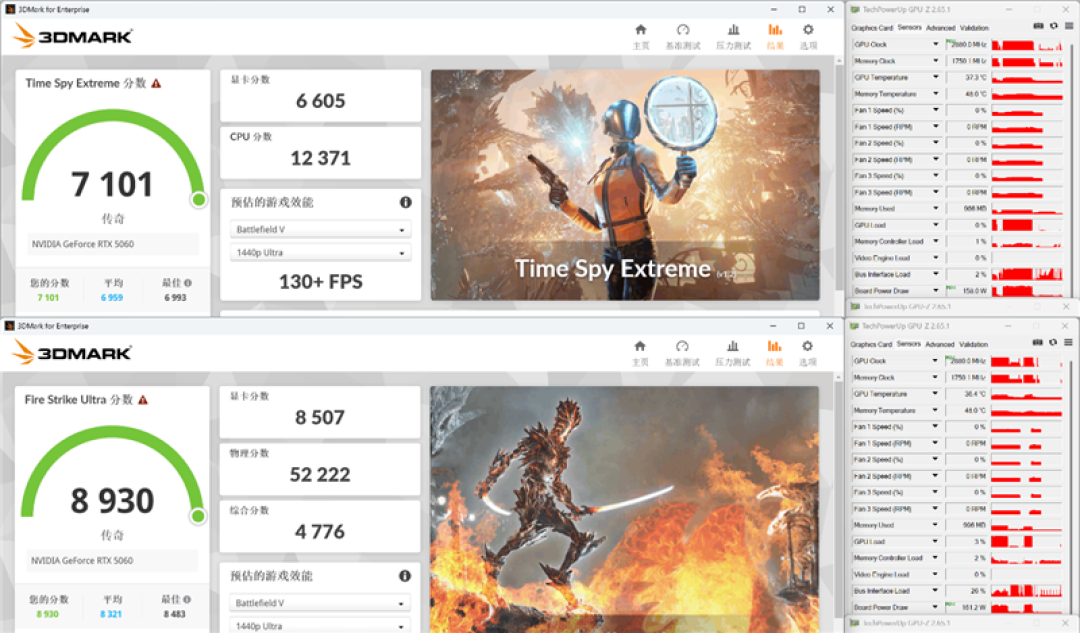Click refresh icon in GPU-Z window showing 36.4 °C

[1053, 342]
